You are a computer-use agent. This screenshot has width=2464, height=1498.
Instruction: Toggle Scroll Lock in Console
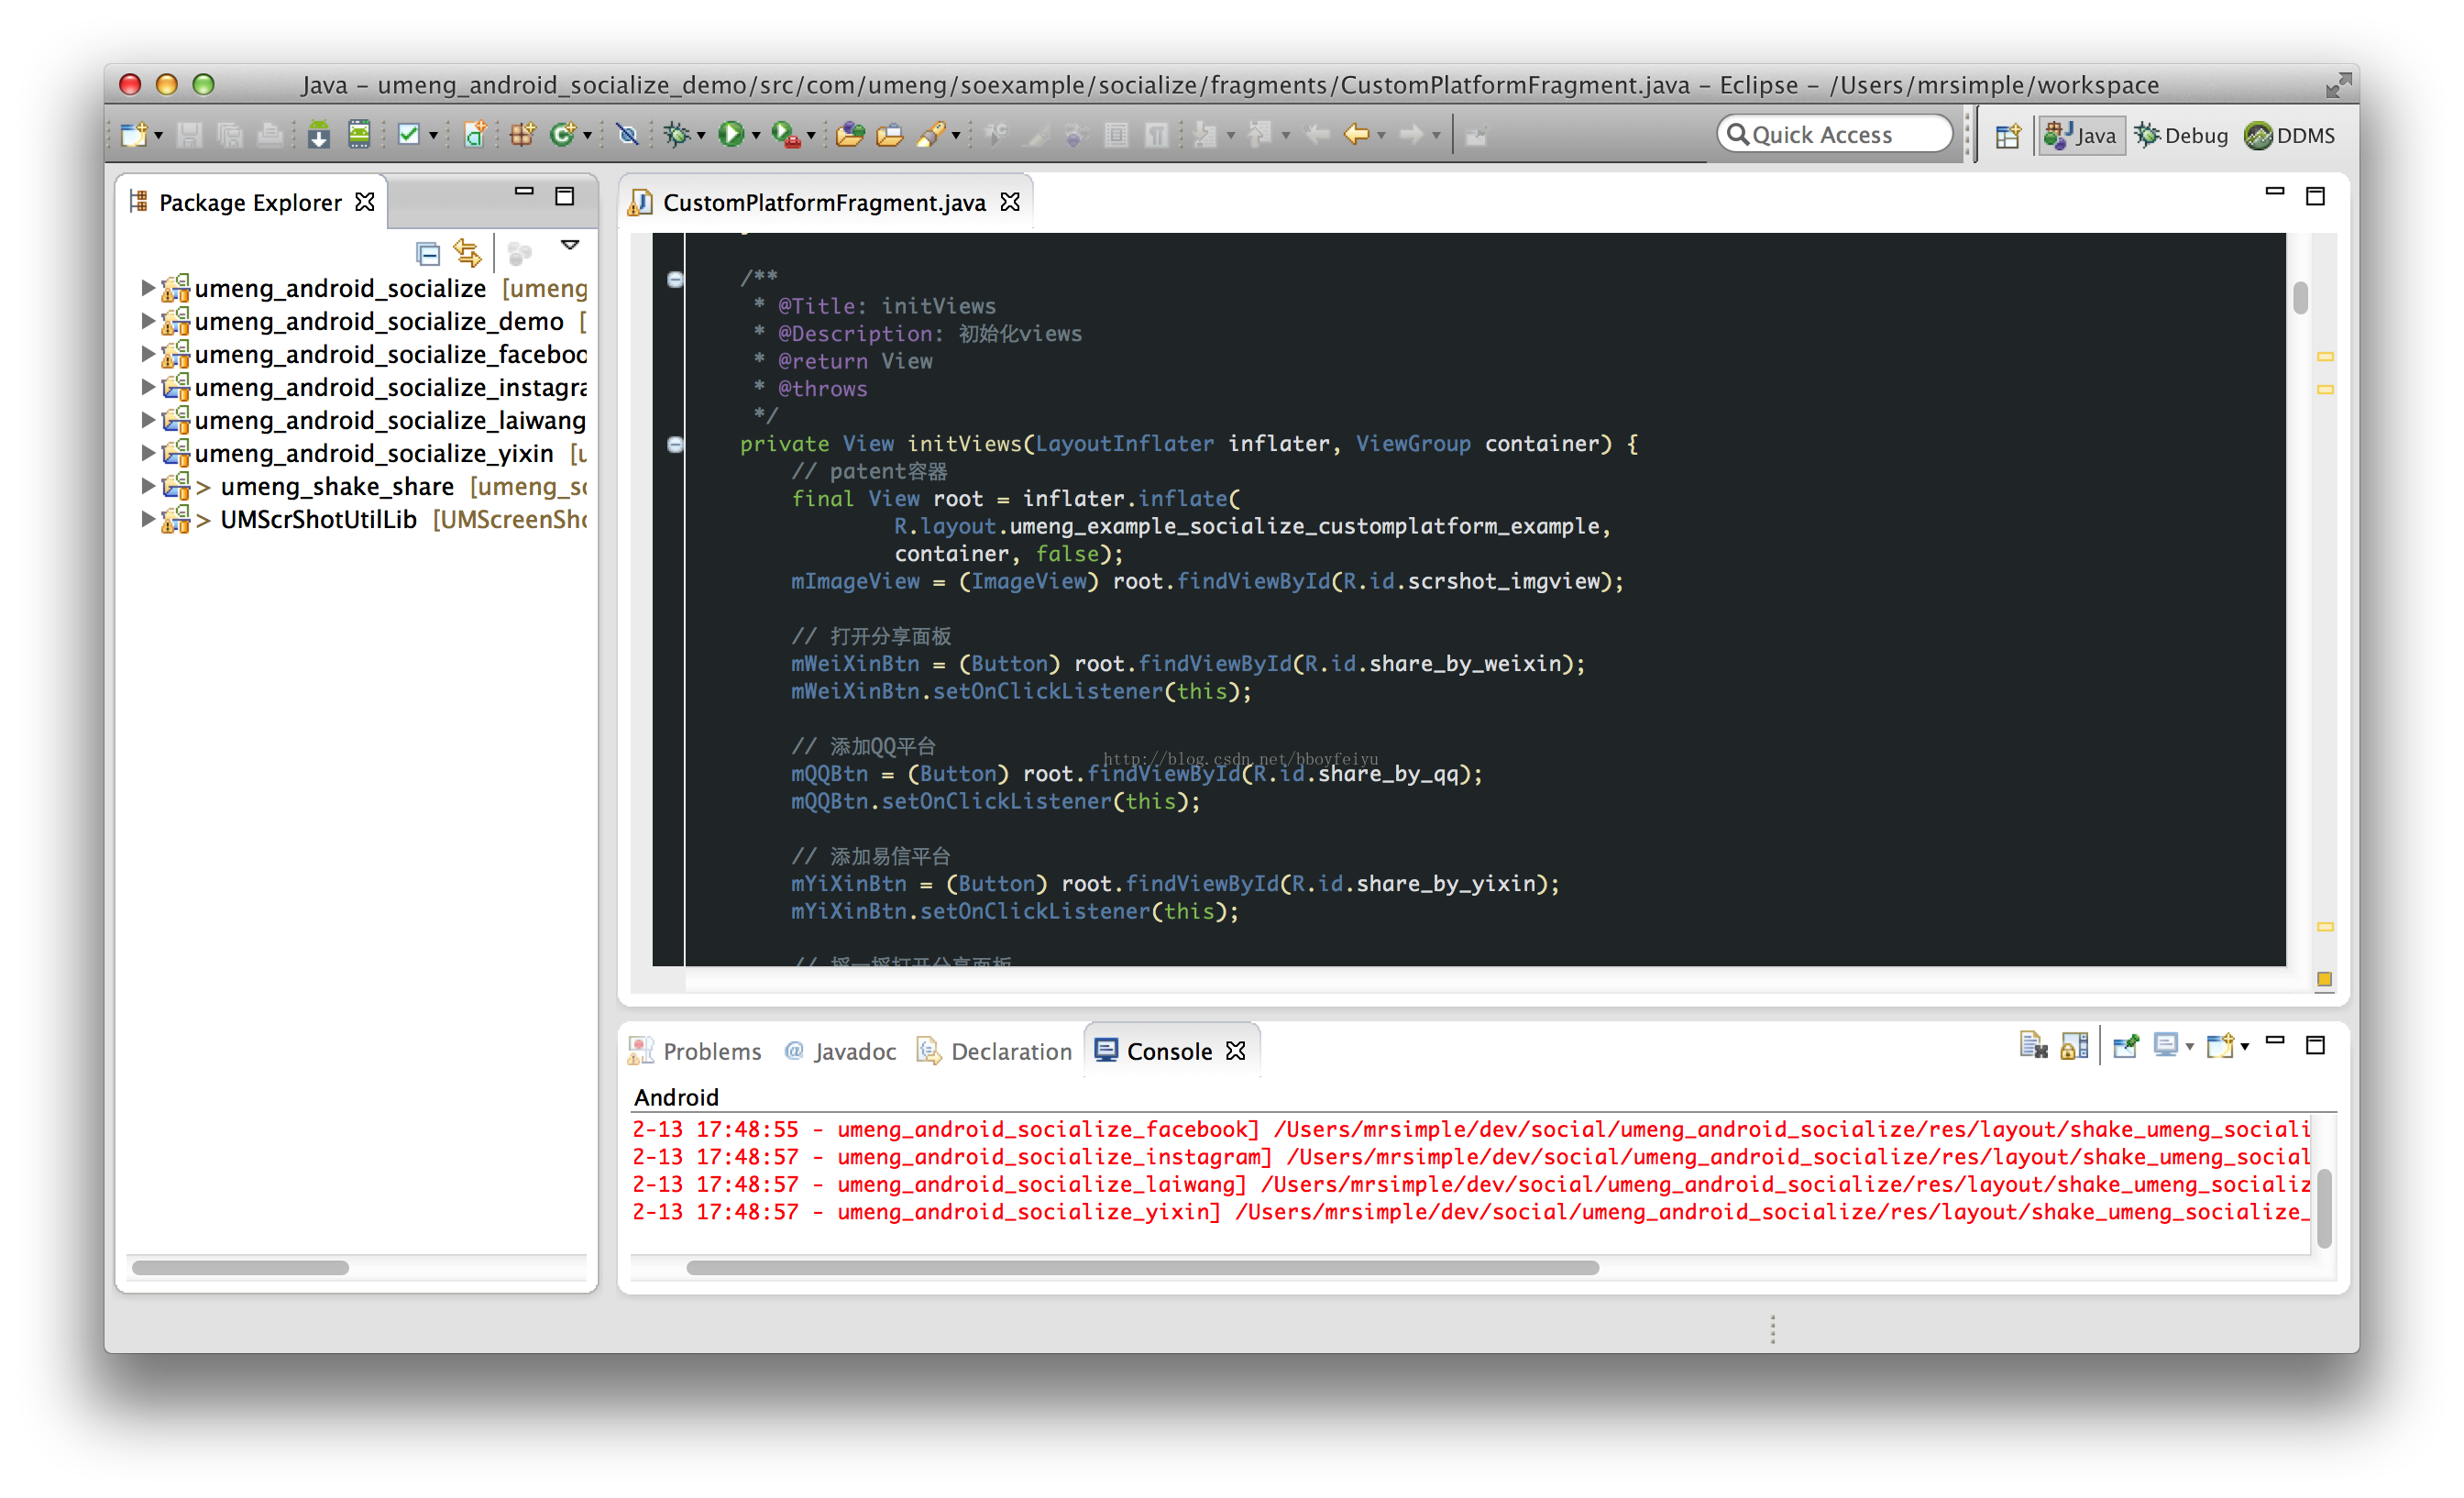pyautogui.click(x=2074, y=1046)
